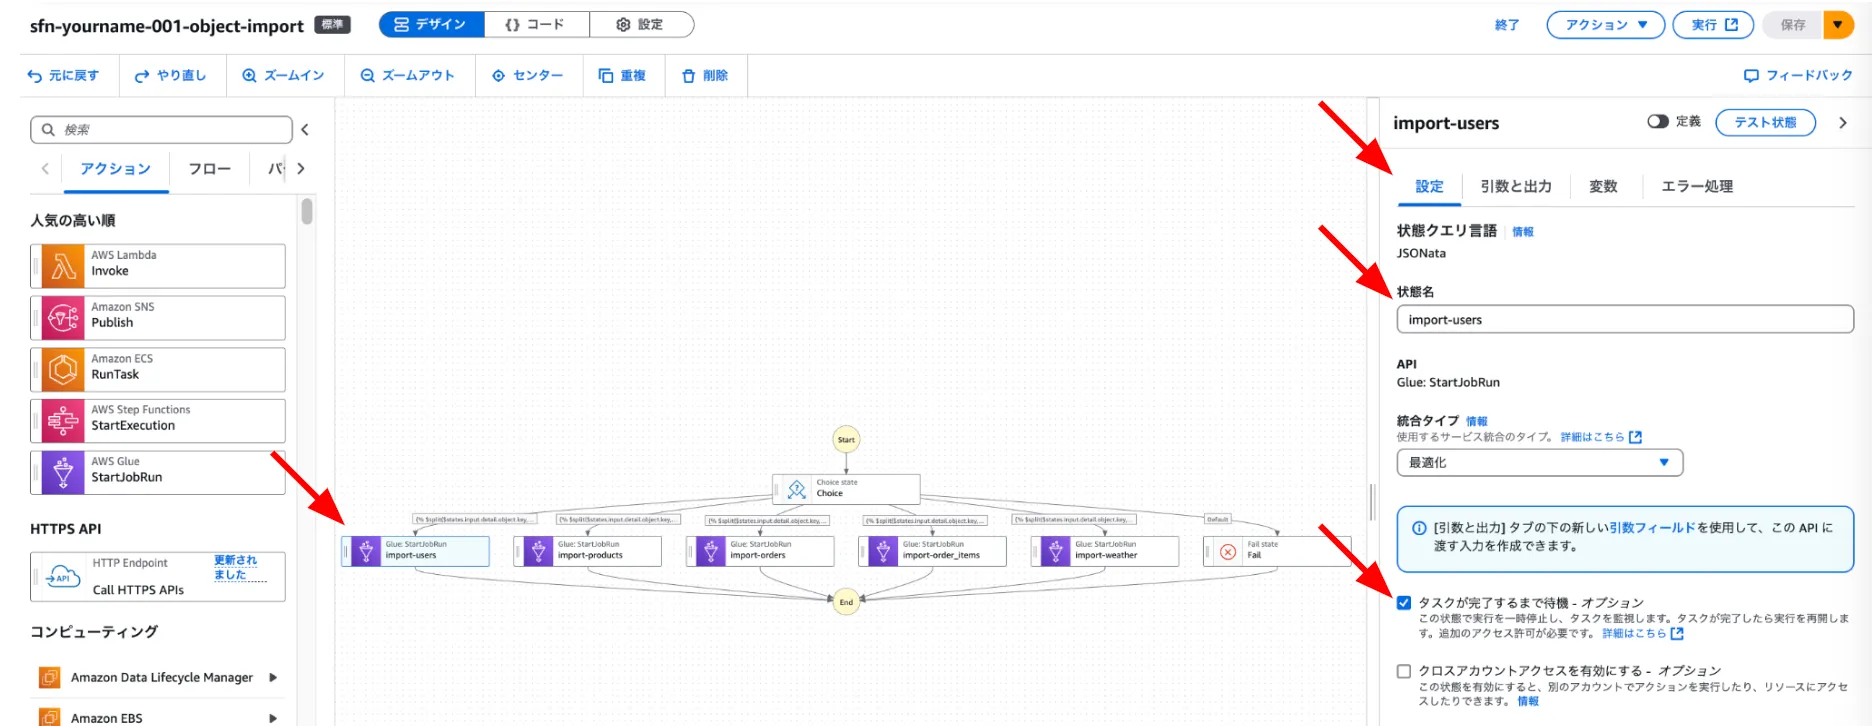Expand Amazon Data Lifecycle Manager entry
1872x726 pixels.
(273, 677)
